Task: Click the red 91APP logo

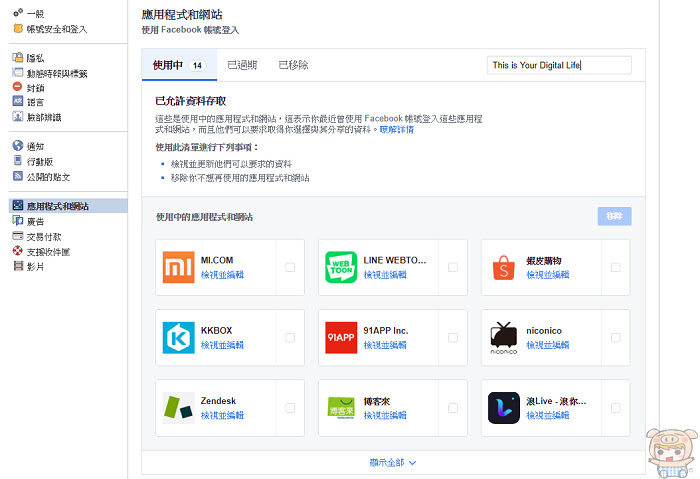Action: pos(341,337)
